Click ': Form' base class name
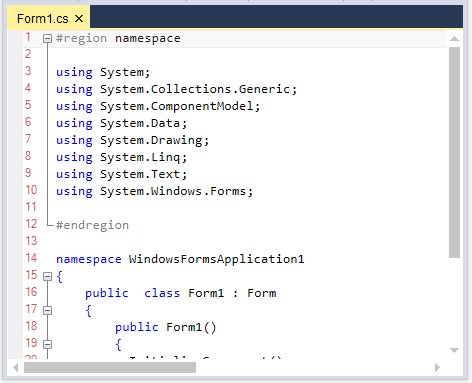Viewport: 472px width, 383px height. click(255, 293)
